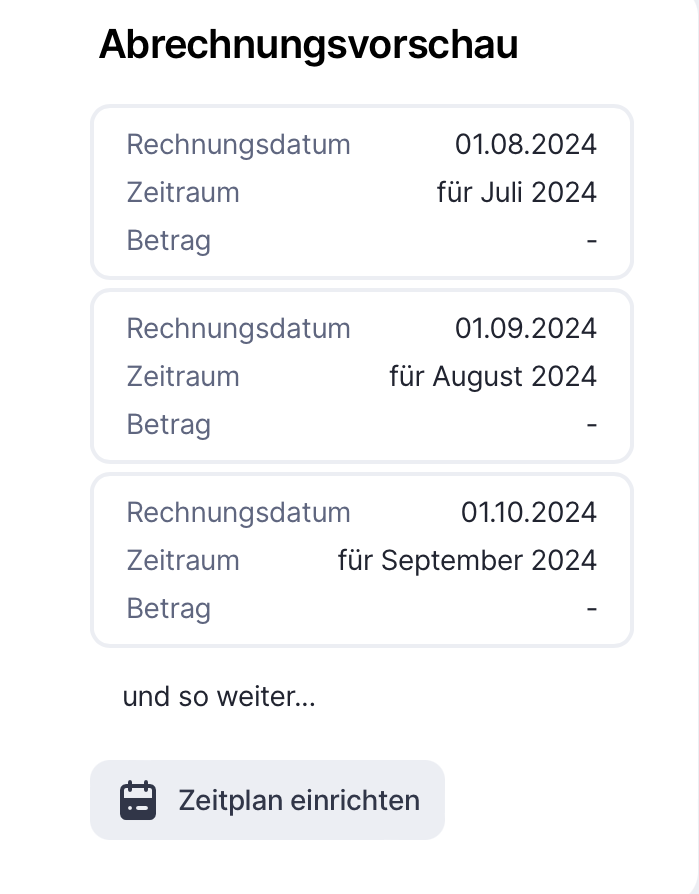
Task: Click Rechnungsdatum label in the September card
Action: (x=238, y=513)
